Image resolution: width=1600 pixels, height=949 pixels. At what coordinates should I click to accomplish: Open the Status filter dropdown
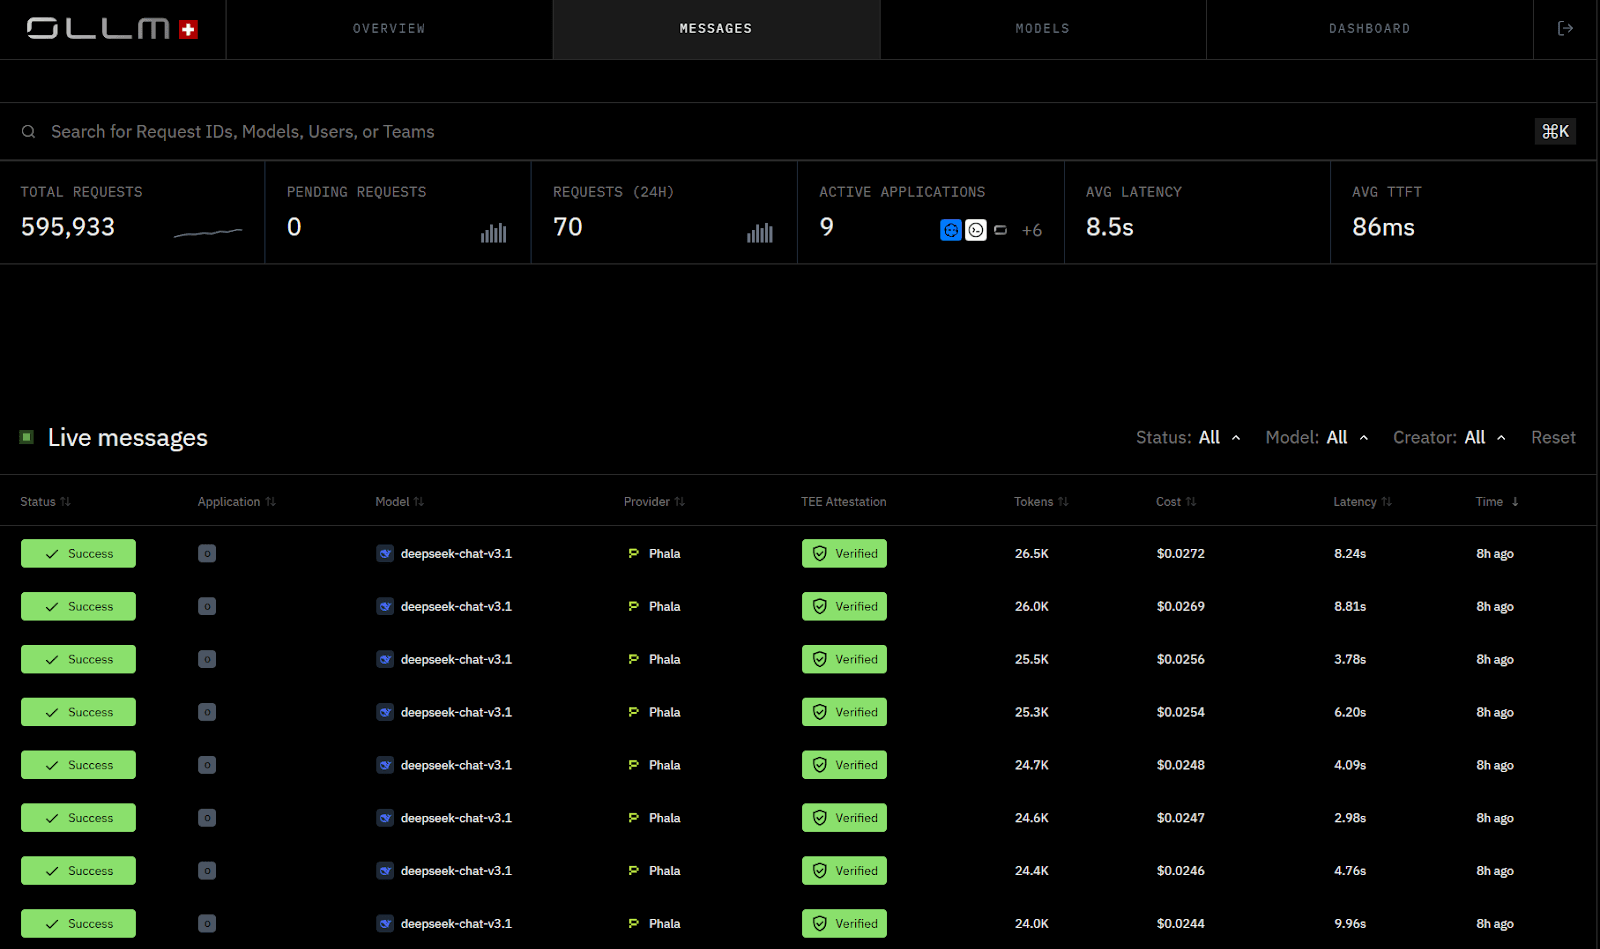click(1188, 437)
